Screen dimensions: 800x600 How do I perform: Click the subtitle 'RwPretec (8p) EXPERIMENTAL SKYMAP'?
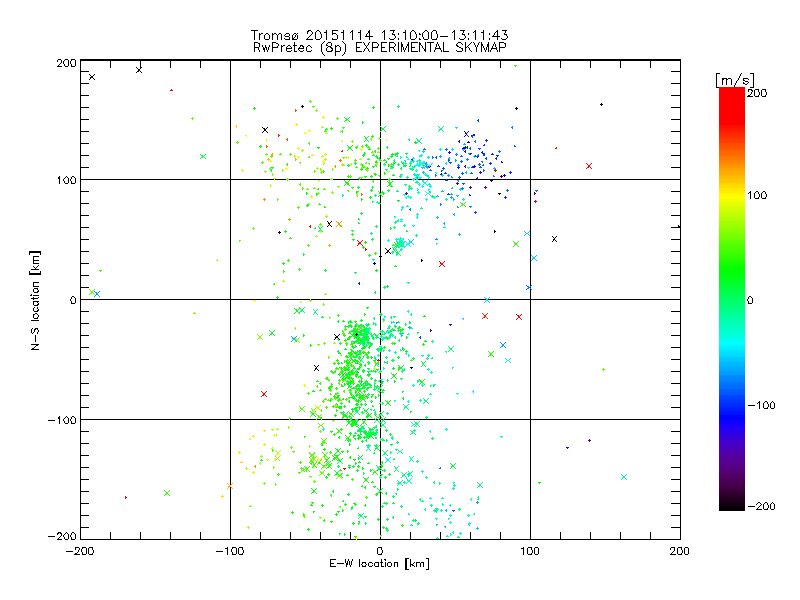379,47
